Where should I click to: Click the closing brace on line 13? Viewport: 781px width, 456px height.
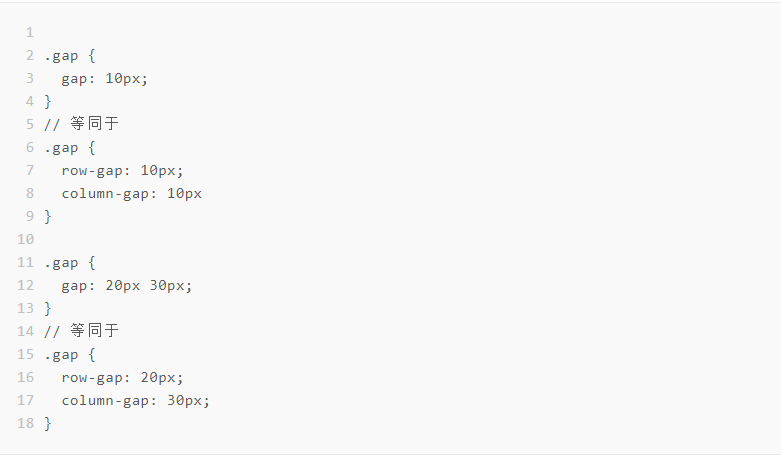click(x=48, y=309)
